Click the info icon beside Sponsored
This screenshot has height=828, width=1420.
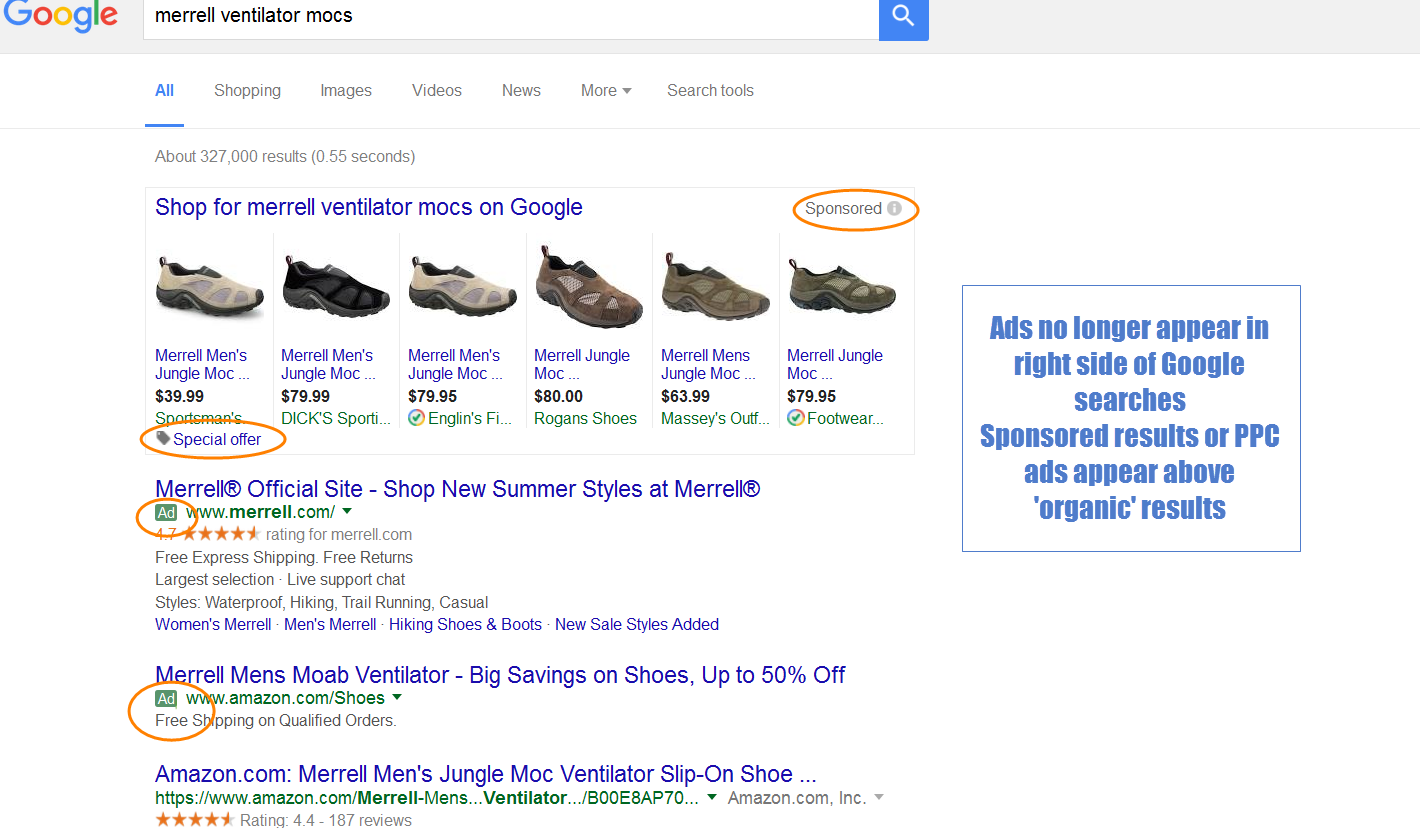coord(894,209)
